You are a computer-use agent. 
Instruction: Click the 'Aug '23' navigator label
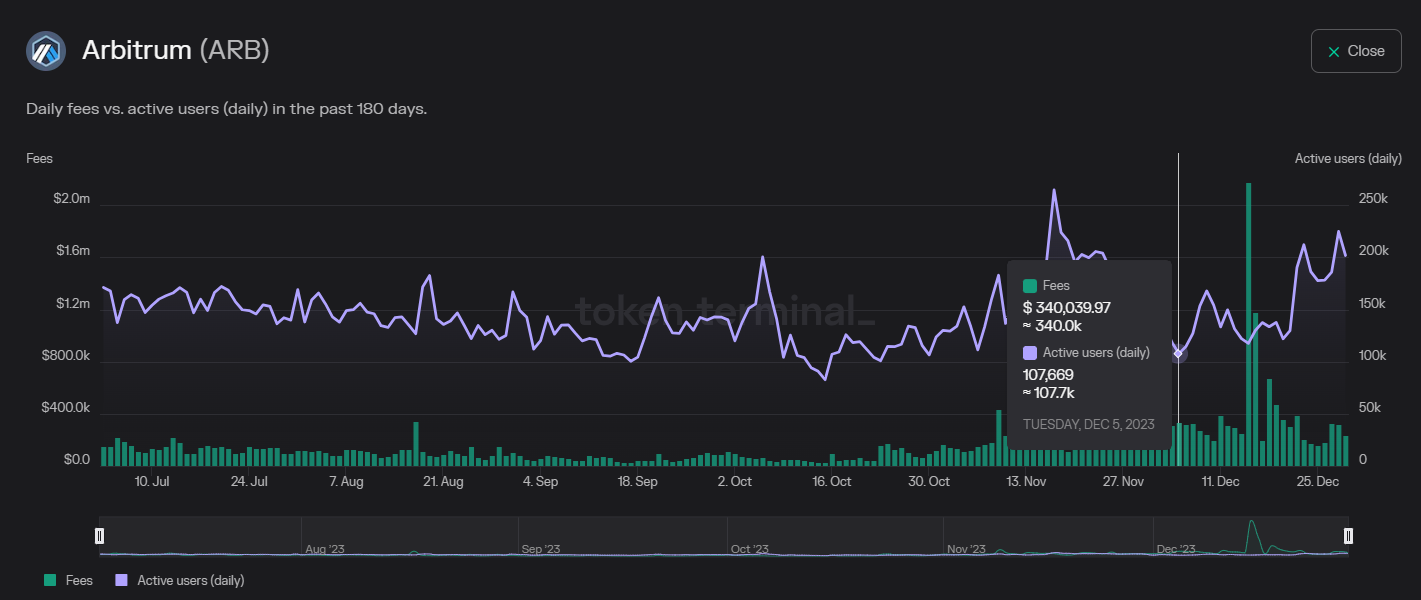click(324, 549)
